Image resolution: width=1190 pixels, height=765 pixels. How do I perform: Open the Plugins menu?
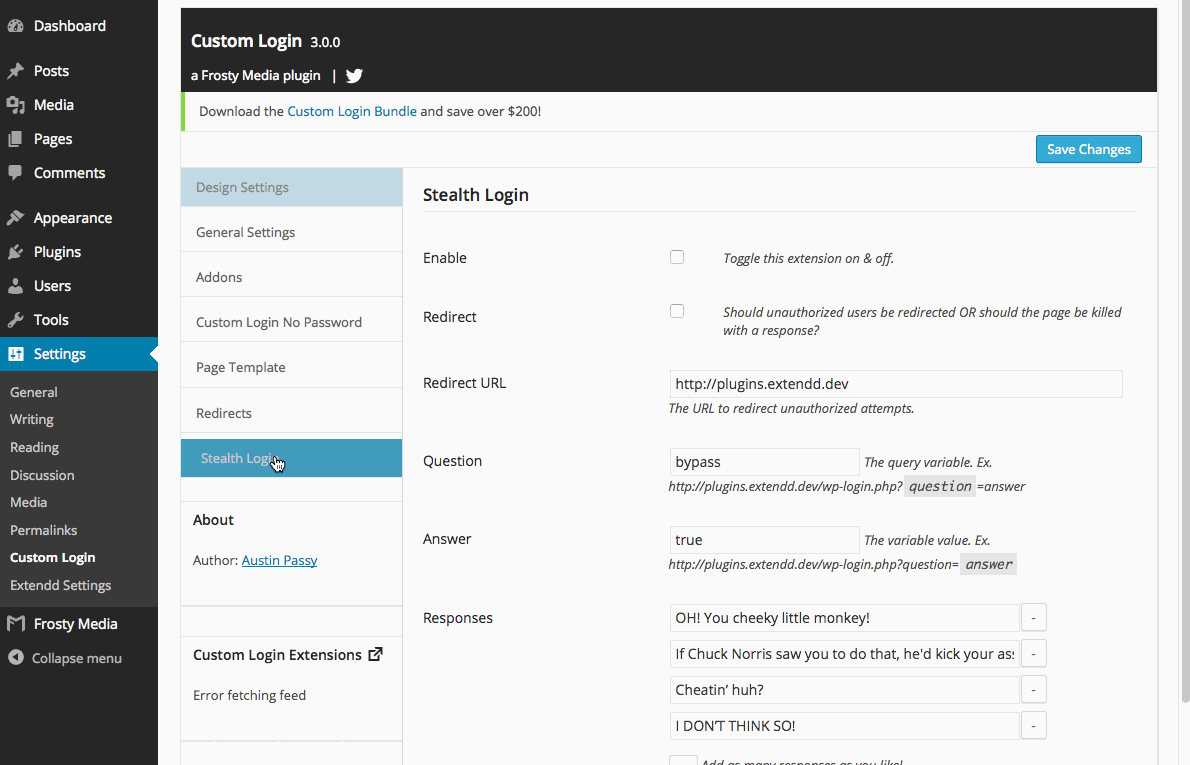click(79, 252)
